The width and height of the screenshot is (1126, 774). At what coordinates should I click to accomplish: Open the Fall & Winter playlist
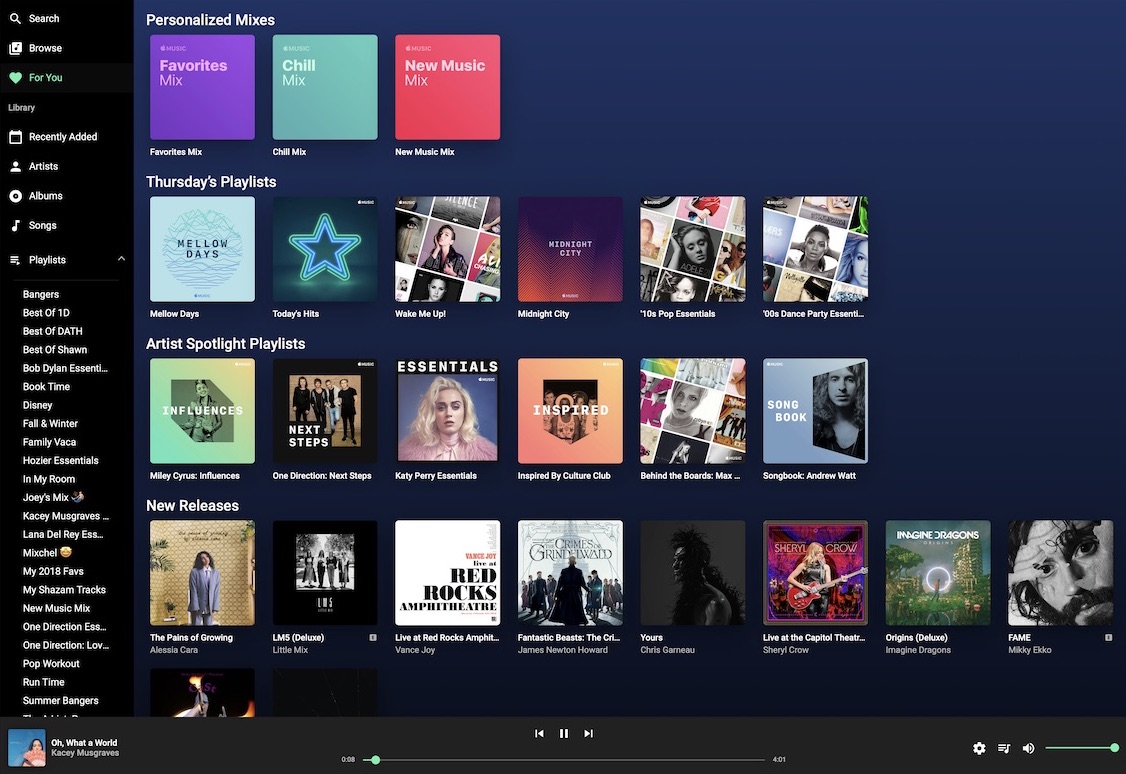(x=50, y=424)
